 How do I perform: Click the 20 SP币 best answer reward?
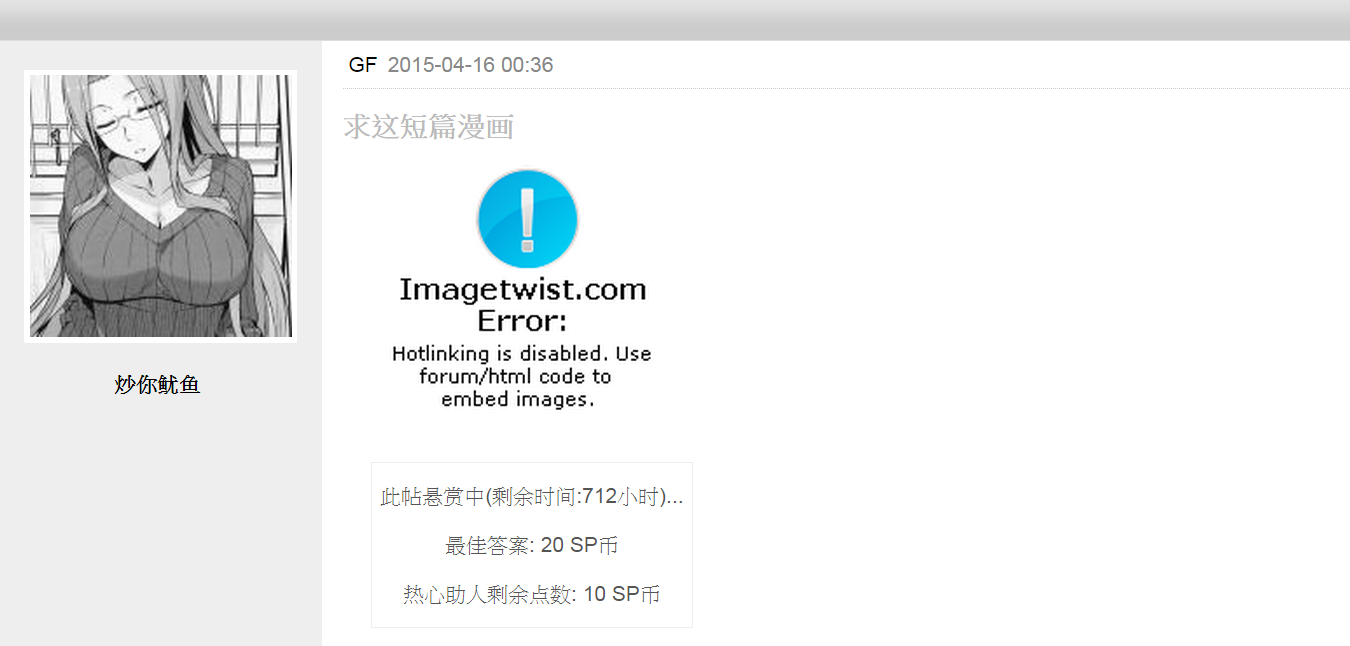coord(579,546)
